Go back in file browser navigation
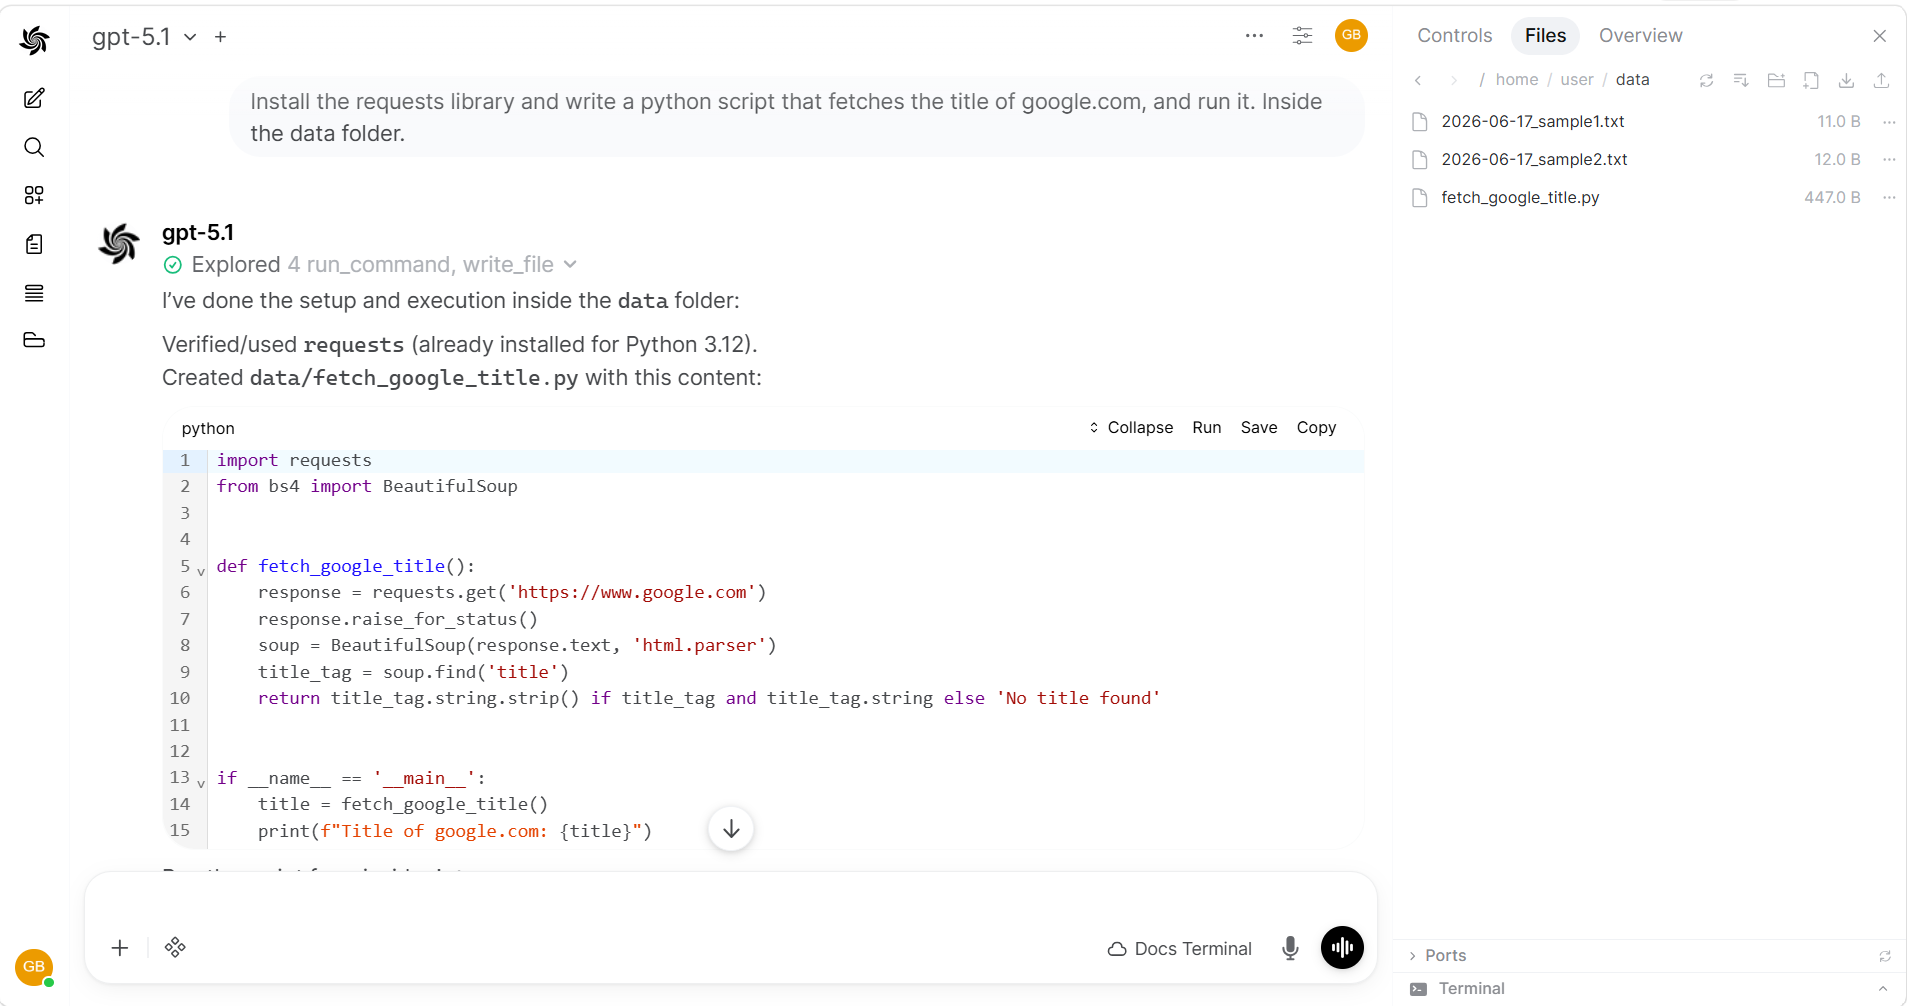This screenshot has height=1006, width=1909. (x=1418, y=80)
